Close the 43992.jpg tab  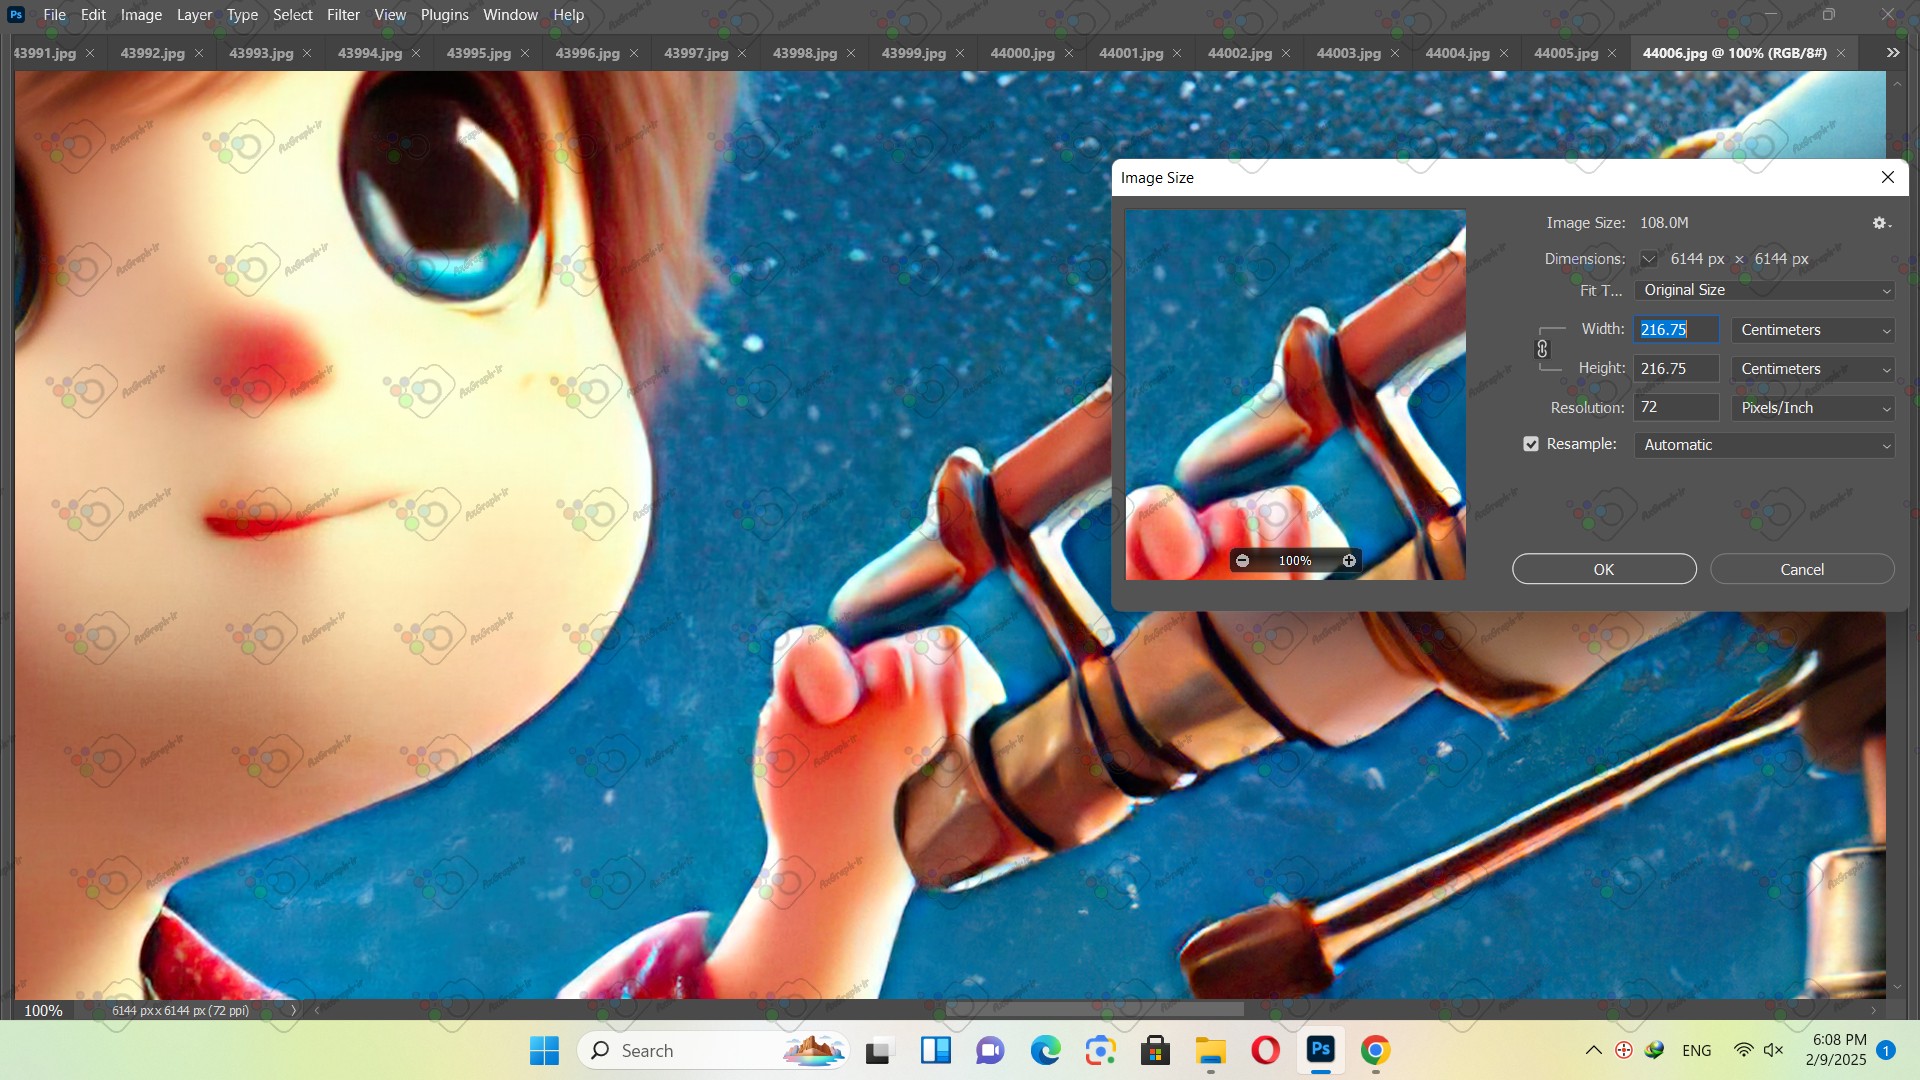[x=199, y=53]
